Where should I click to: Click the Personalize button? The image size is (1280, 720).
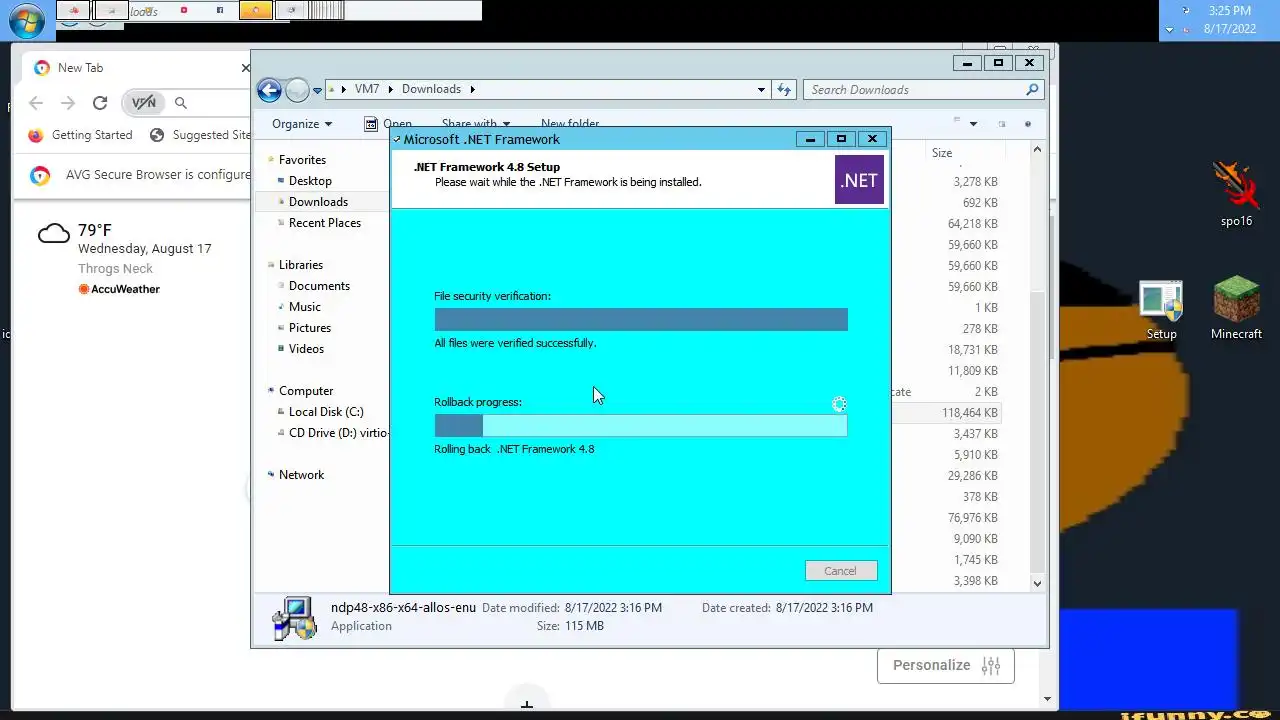[946, 666]
